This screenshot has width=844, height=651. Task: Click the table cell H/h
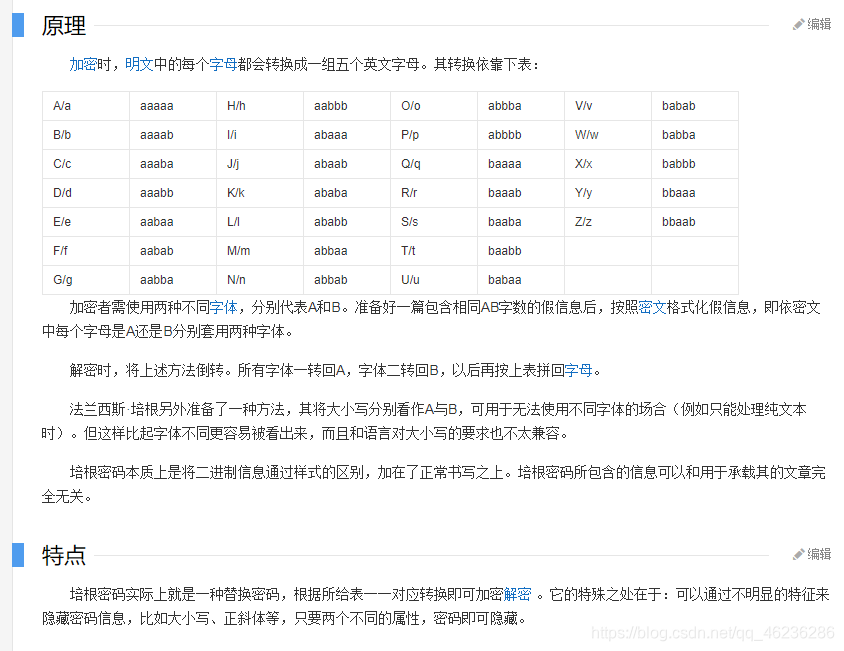click(x=260, y=106)
